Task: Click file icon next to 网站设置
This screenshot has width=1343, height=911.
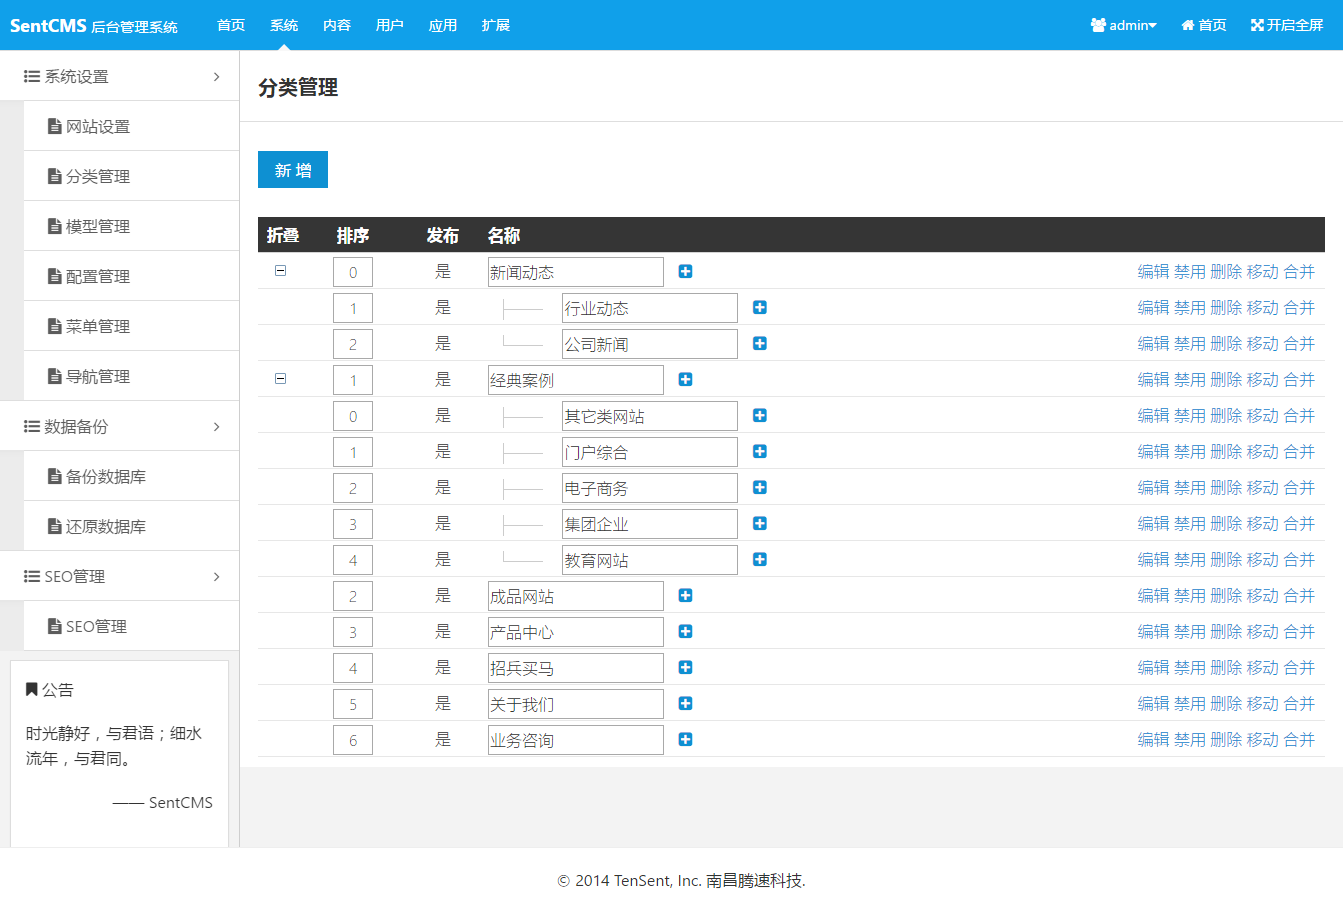Action: pos(55,126)
